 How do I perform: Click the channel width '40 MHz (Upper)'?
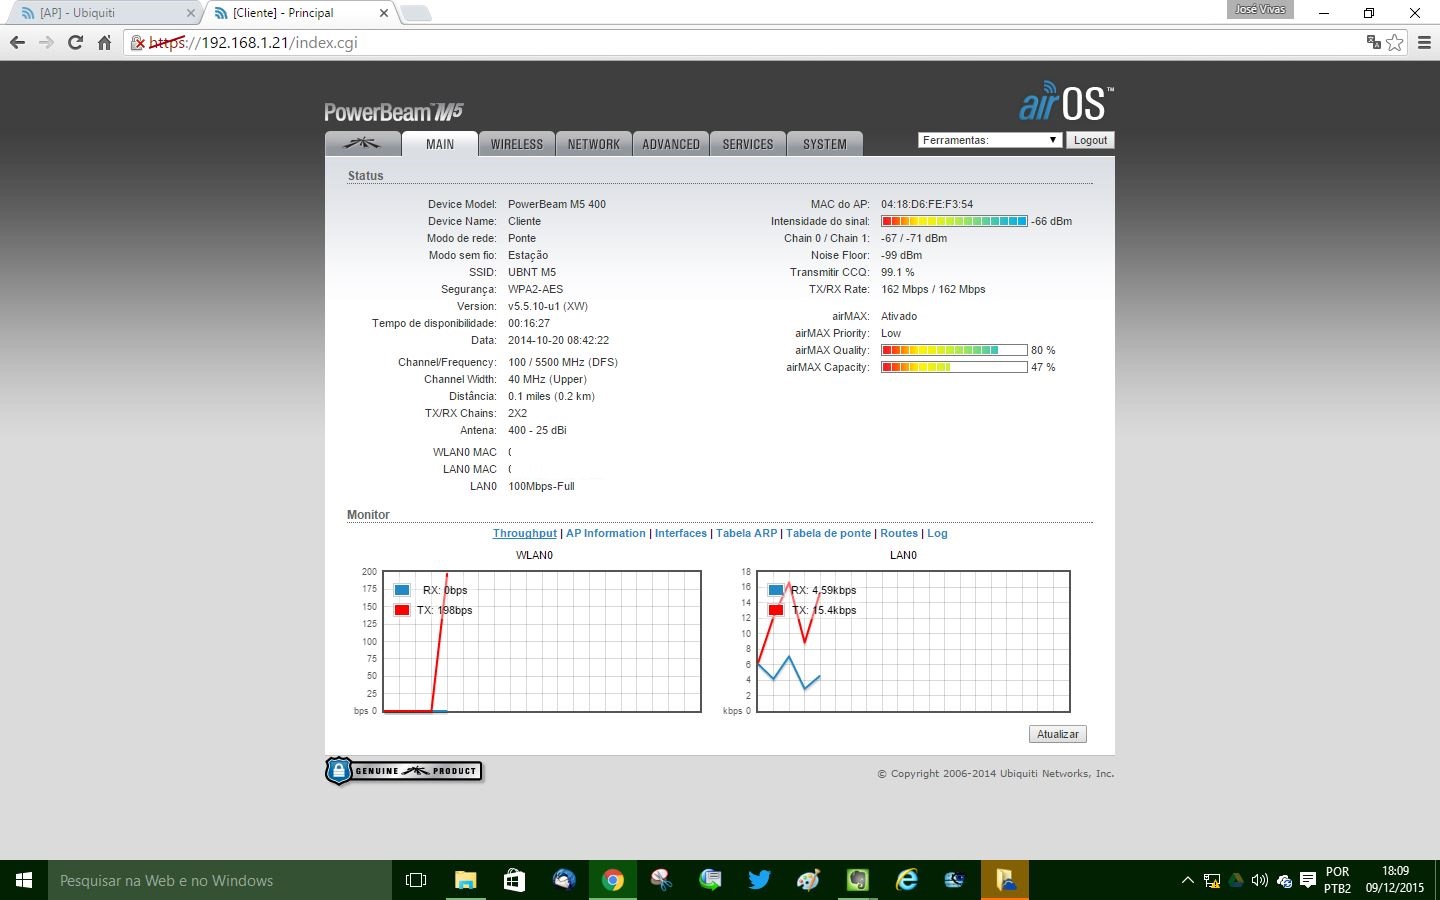pos(547,379)
